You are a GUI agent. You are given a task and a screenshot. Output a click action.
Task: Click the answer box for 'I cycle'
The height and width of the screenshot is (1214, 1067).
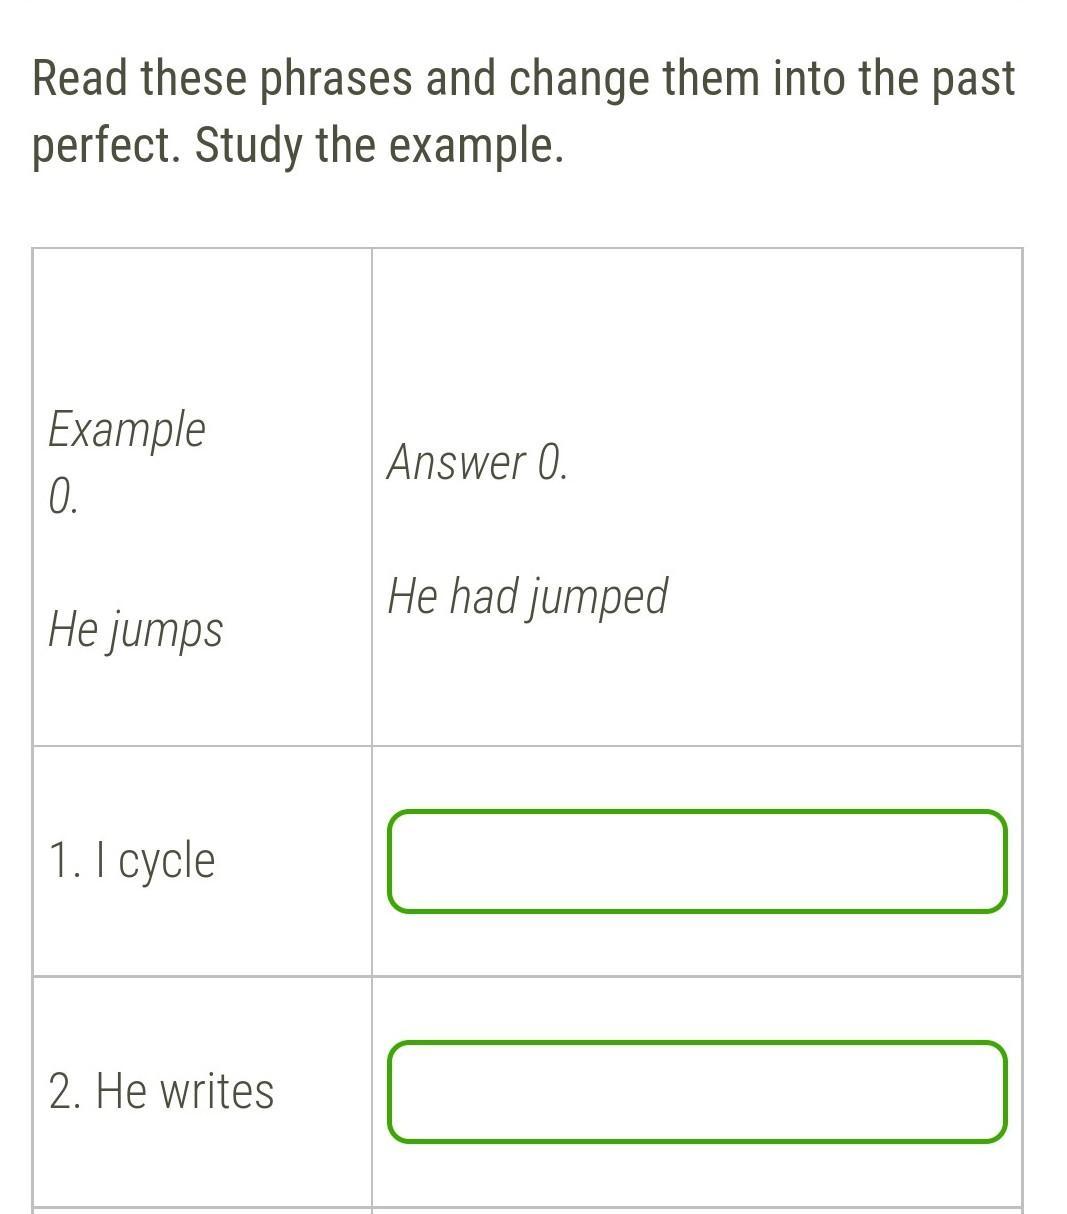pyautogui.click(x=697, y=861)
